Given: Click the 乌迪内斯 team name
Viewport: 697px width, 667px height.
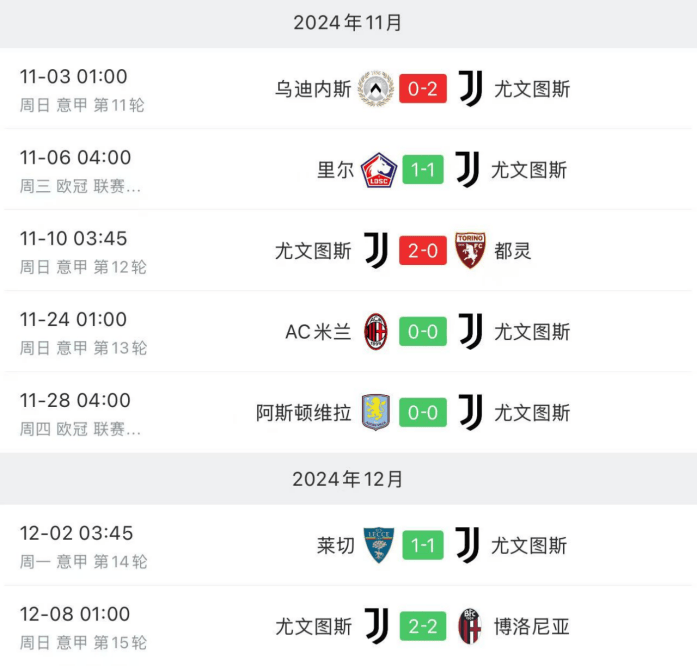Looking at the screenshot, I should [x=313, y=89].
